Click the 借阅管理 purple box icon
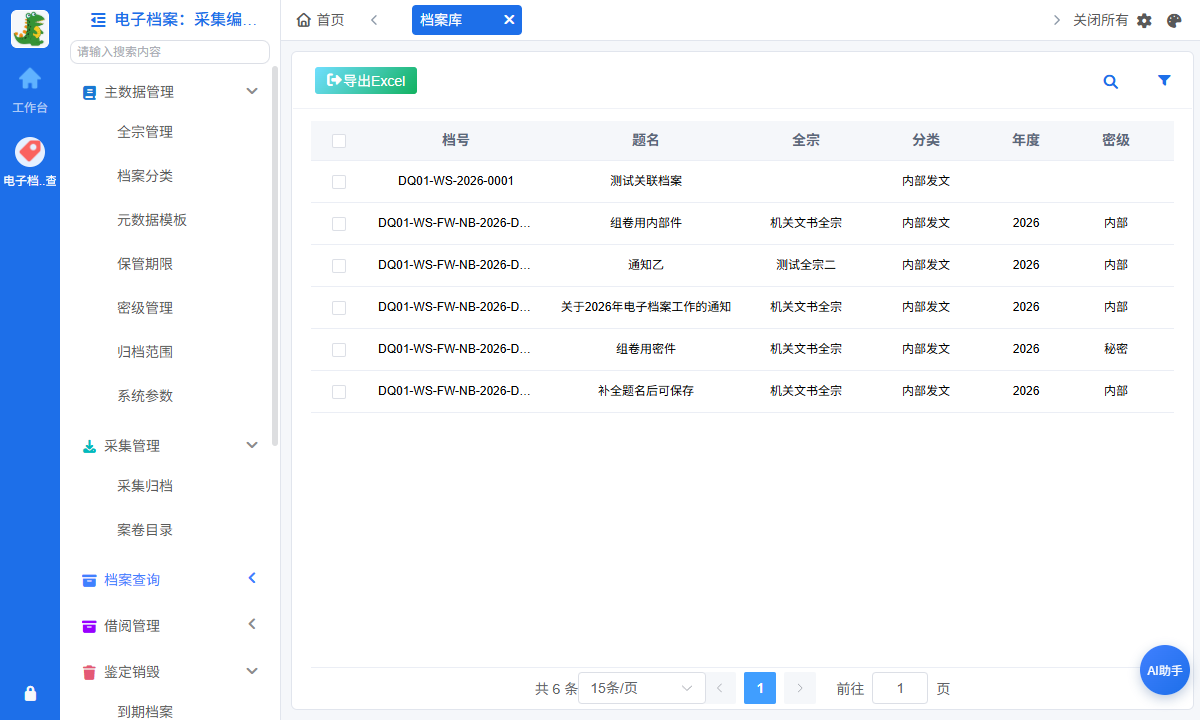The height and width of the screenshot is (720, 1200). click(89, 626)
